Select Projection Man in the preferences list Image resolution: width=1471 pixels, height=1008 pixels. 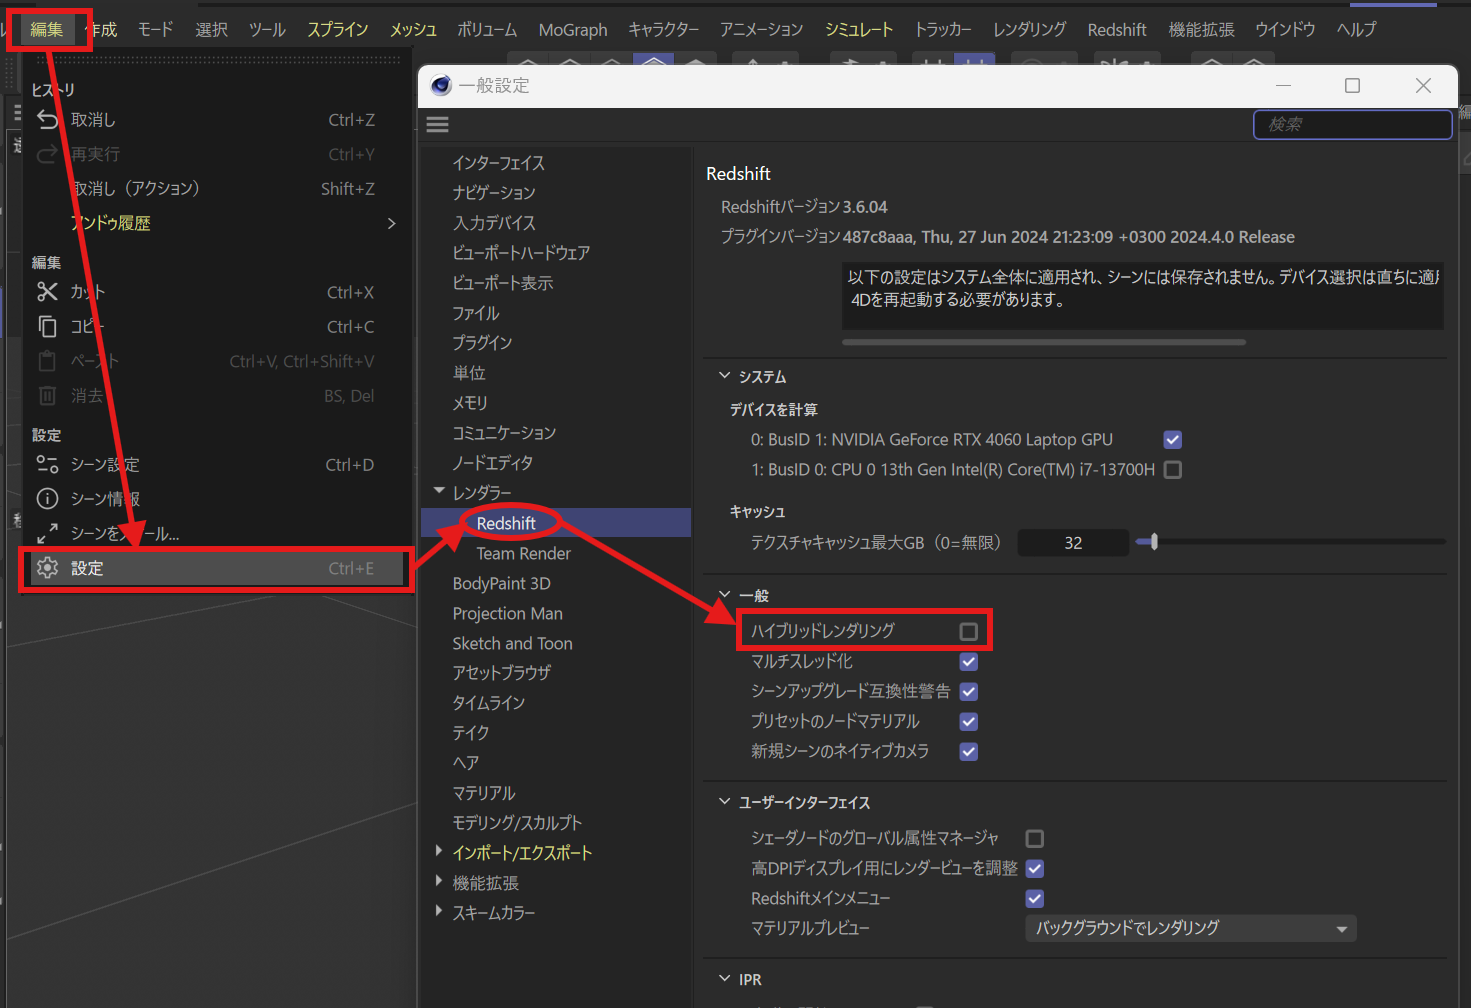[x=507, y=613]
